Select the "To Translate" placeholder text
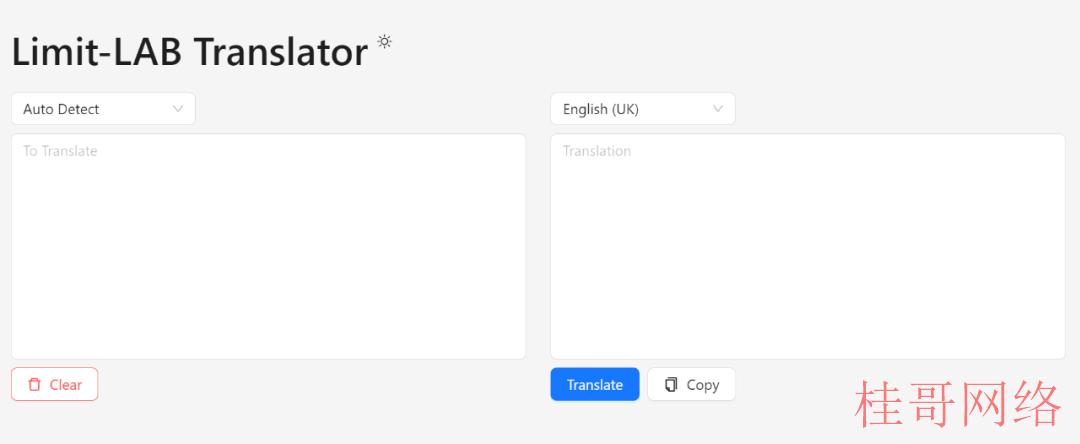1080x444 pixels. 60,151
